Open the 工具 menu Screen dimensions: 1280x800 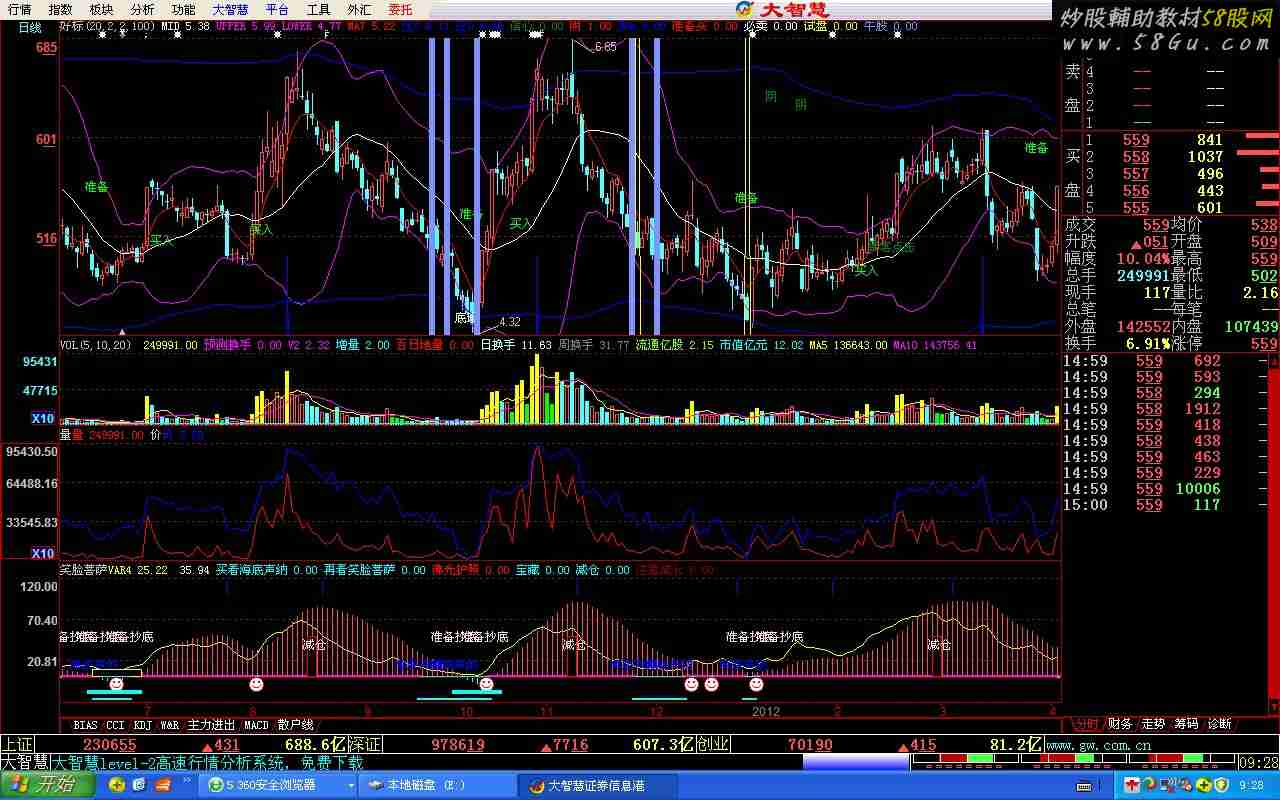tap(318, 9)
